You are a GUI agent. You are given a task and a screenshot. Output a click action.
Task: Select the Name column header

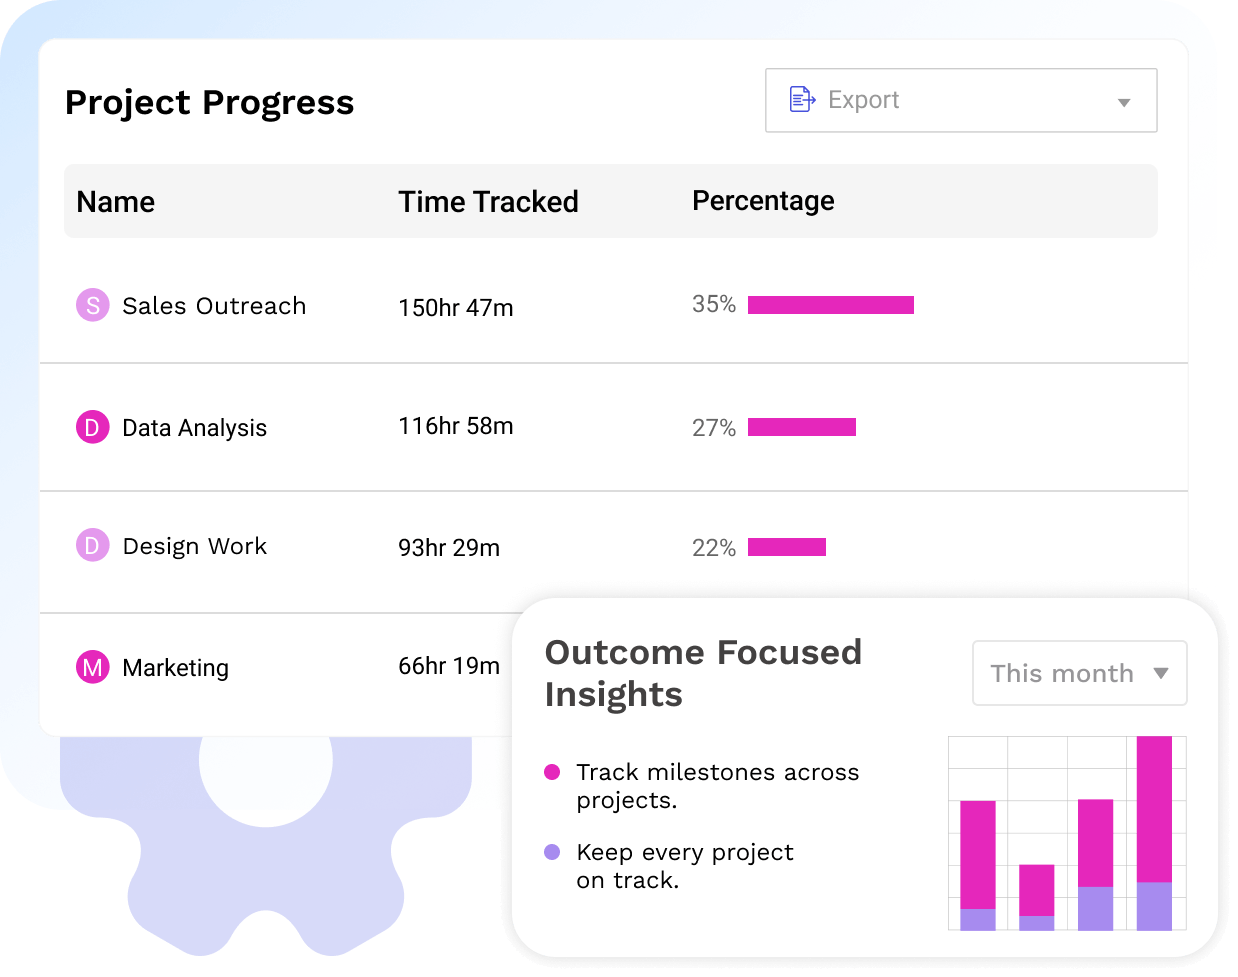115,201
